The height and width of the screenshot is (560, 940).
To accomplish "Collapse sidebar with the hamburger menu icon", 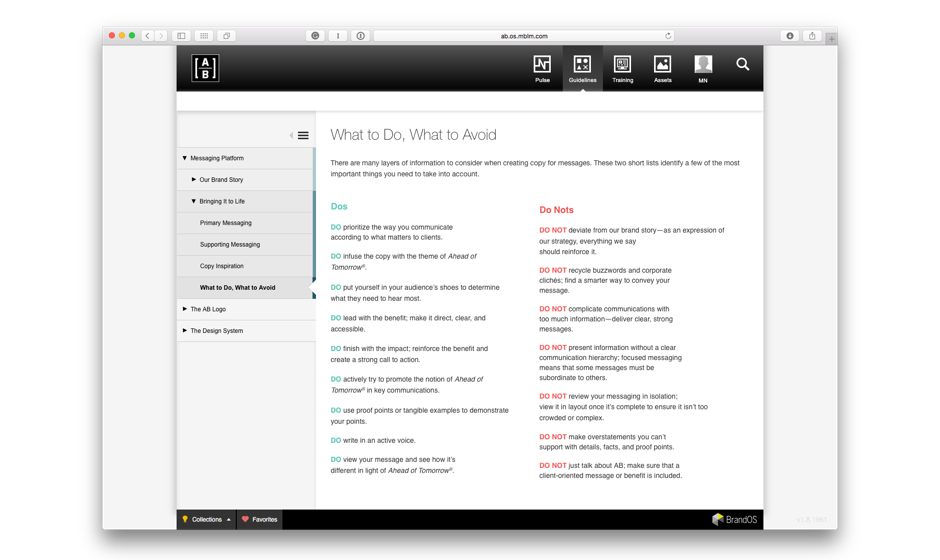I will click(x=303, y=136).
